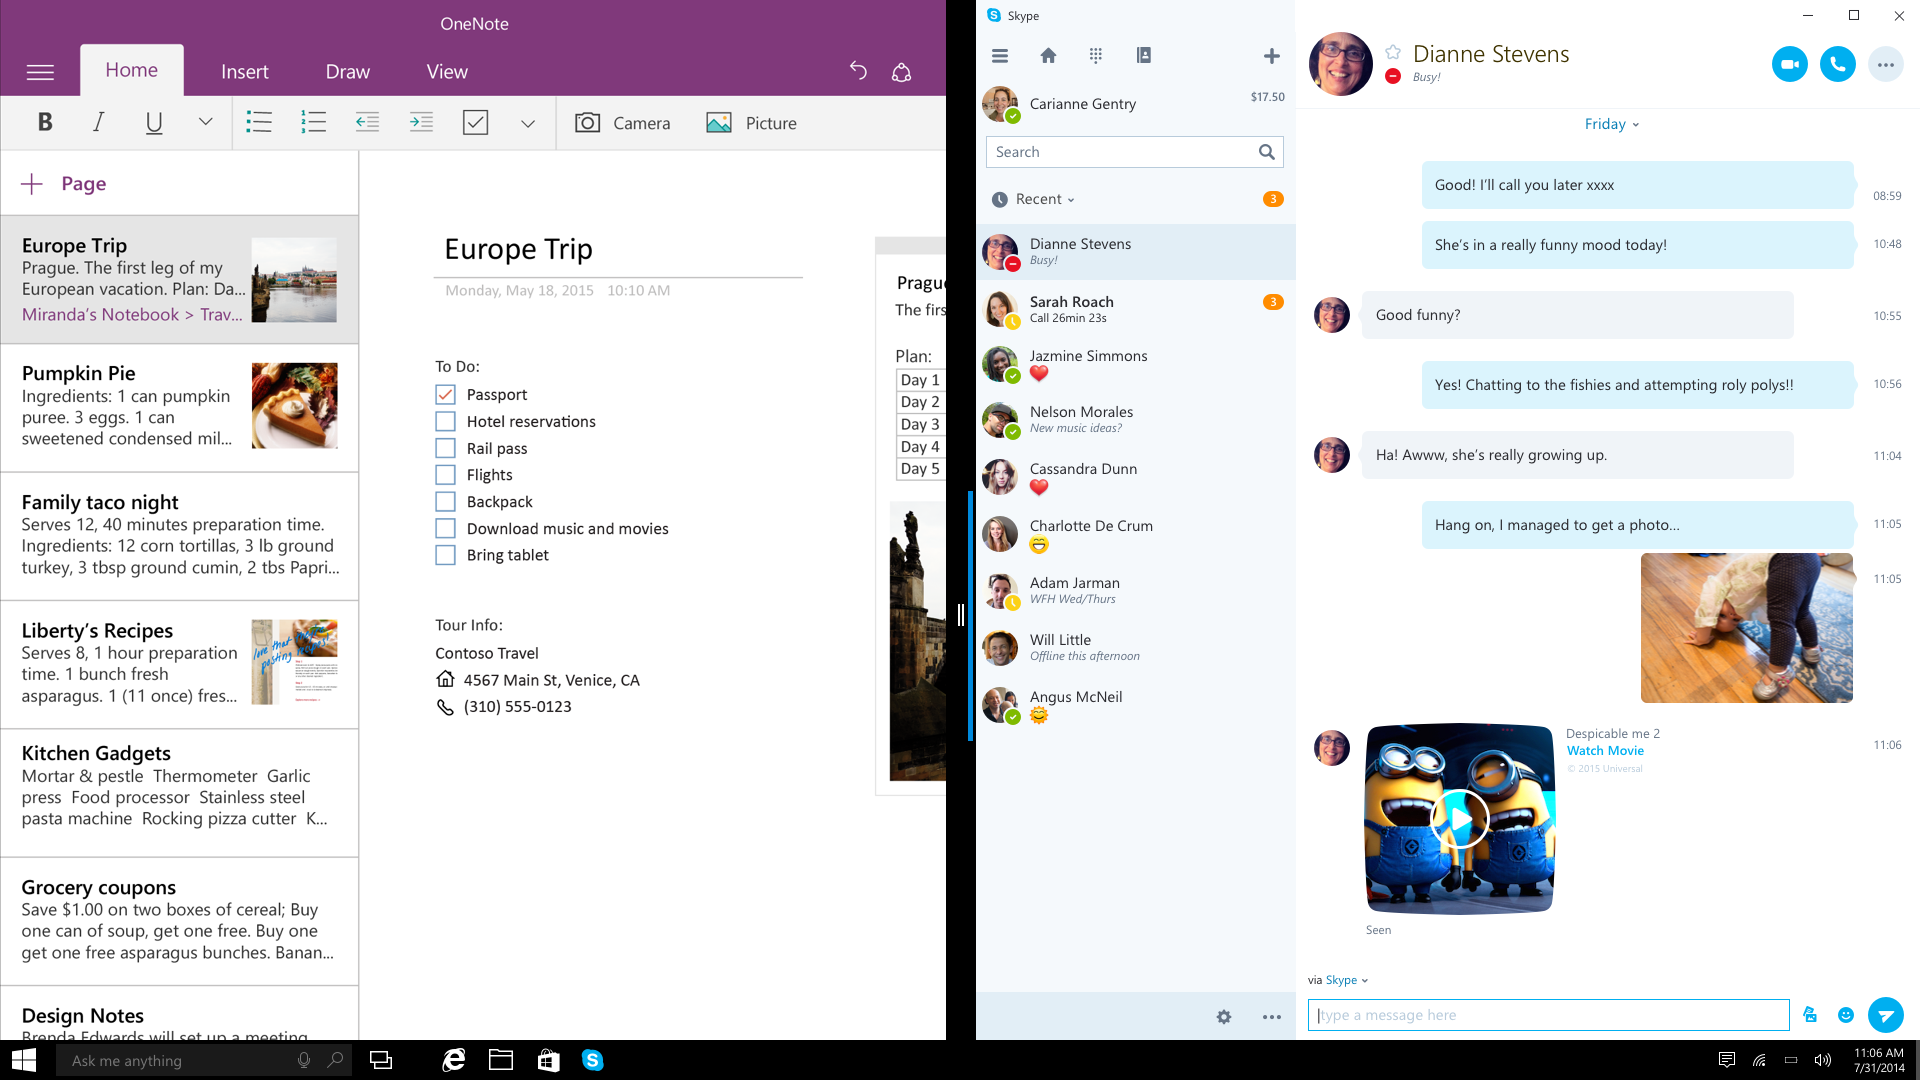Open the Skype contacts book icon
1920x1080 pixels.
1144,56
